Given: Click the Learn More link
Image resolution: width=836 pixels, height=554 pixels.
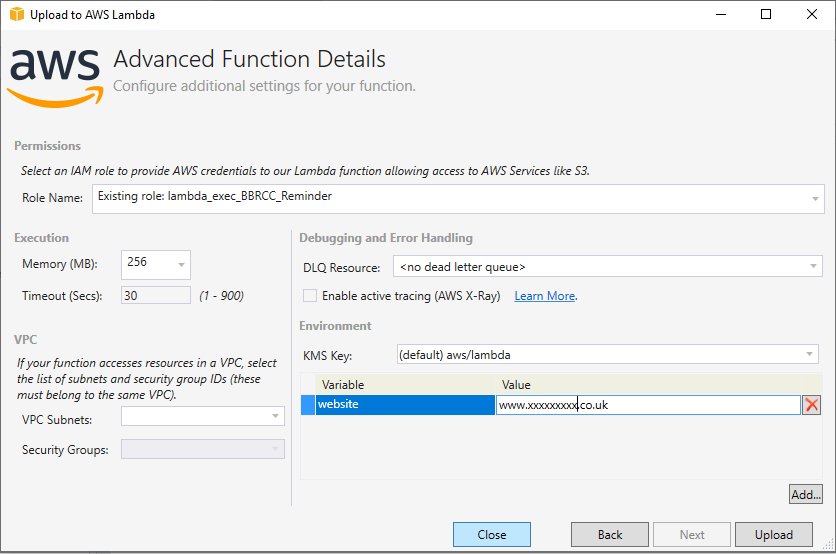Looking at the screenshot, I should coord(544,296).
